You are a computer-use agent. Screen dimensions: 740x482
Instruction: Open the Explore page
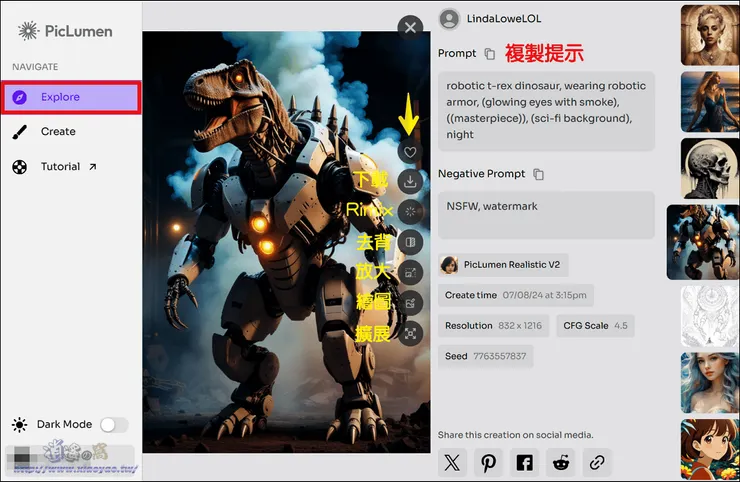pos(71,97)
